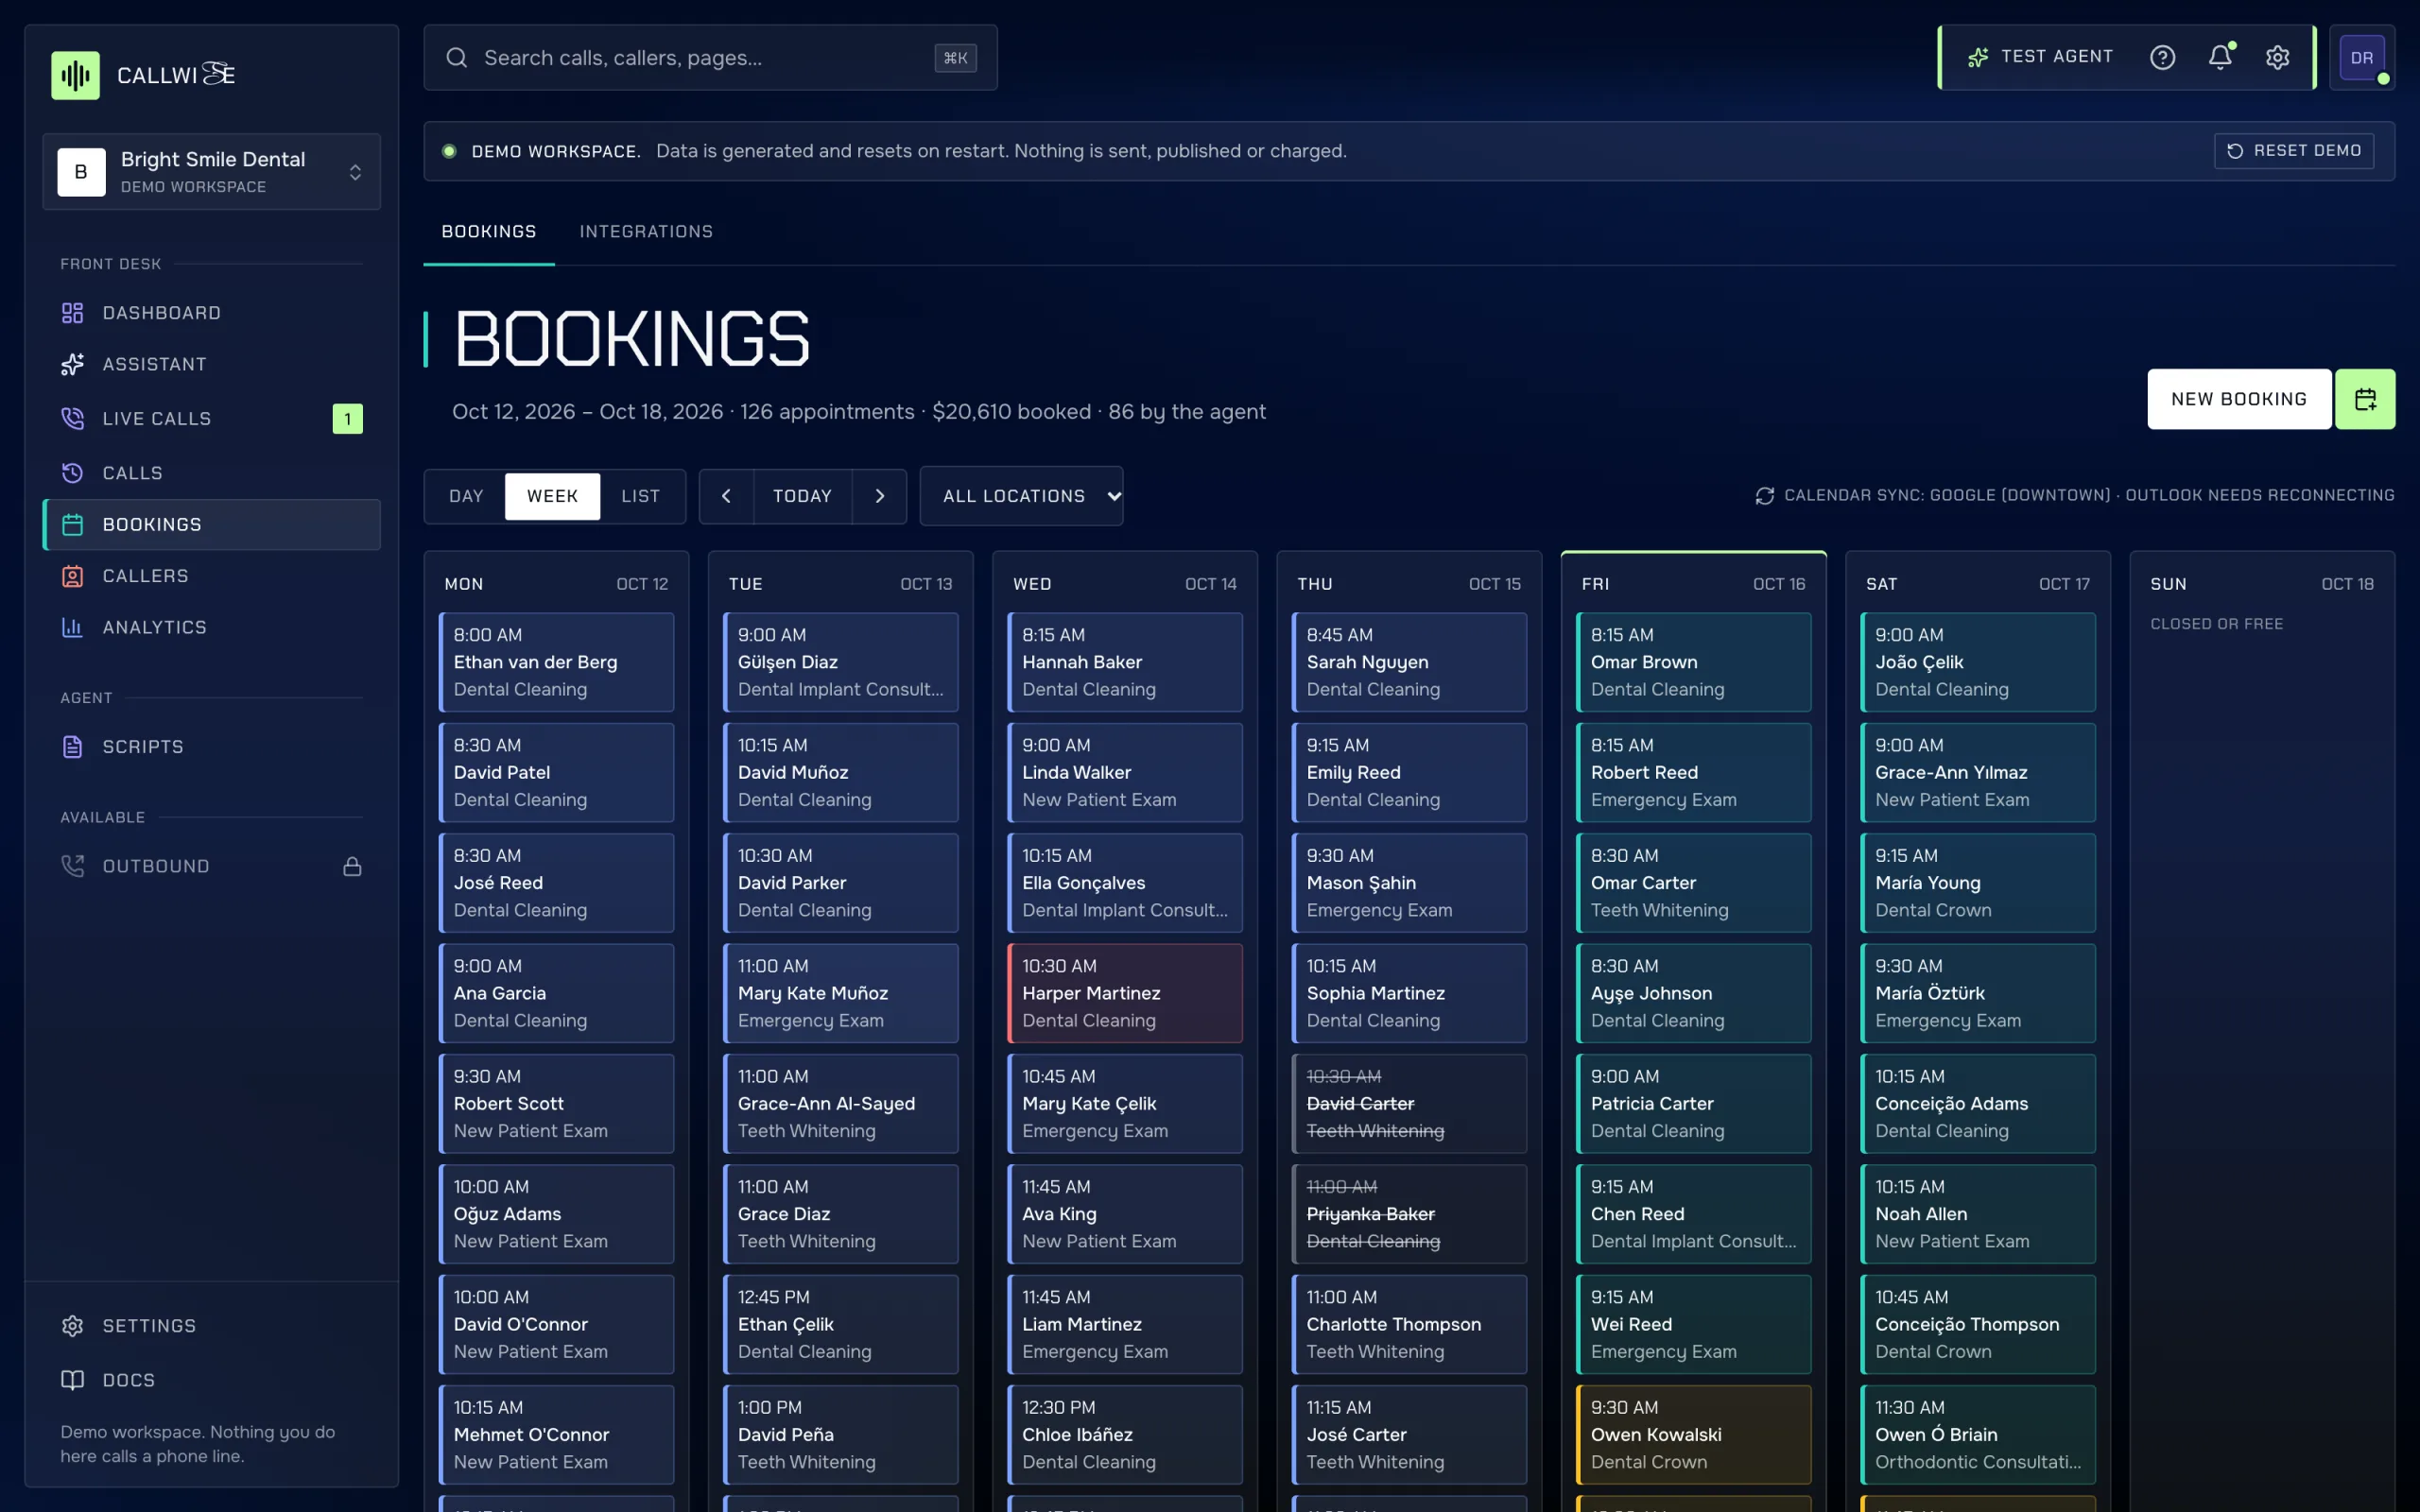
Task: Open the top bar settings gear icon
Action: (2277, 57)
